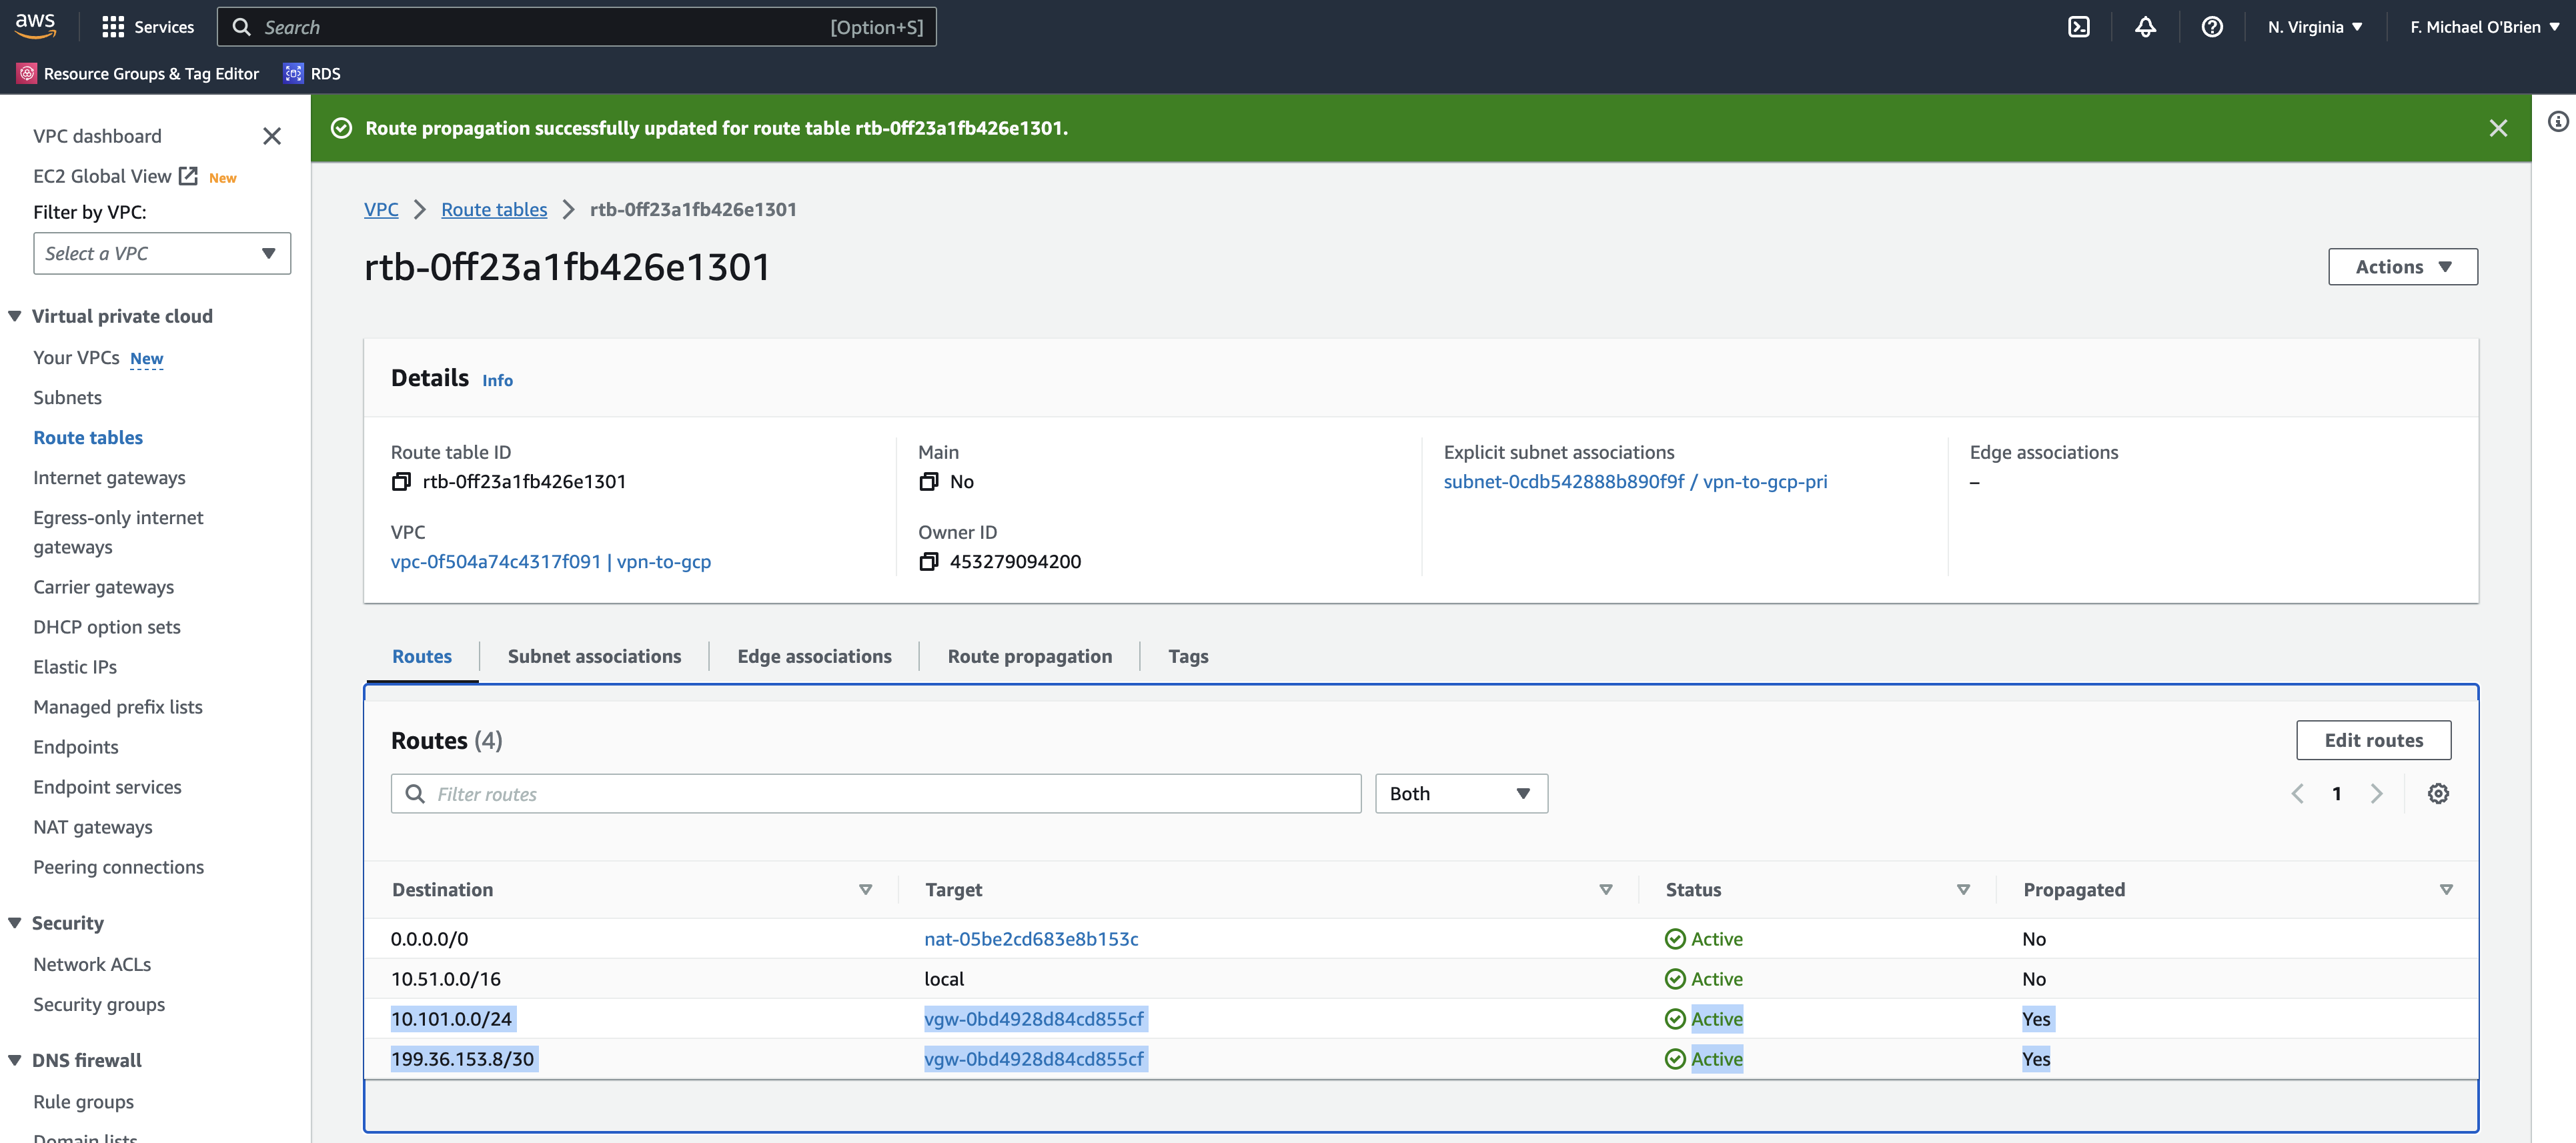Copy the route table ID
This screenshot has width=2576, height=1143.
click(401, 481)
